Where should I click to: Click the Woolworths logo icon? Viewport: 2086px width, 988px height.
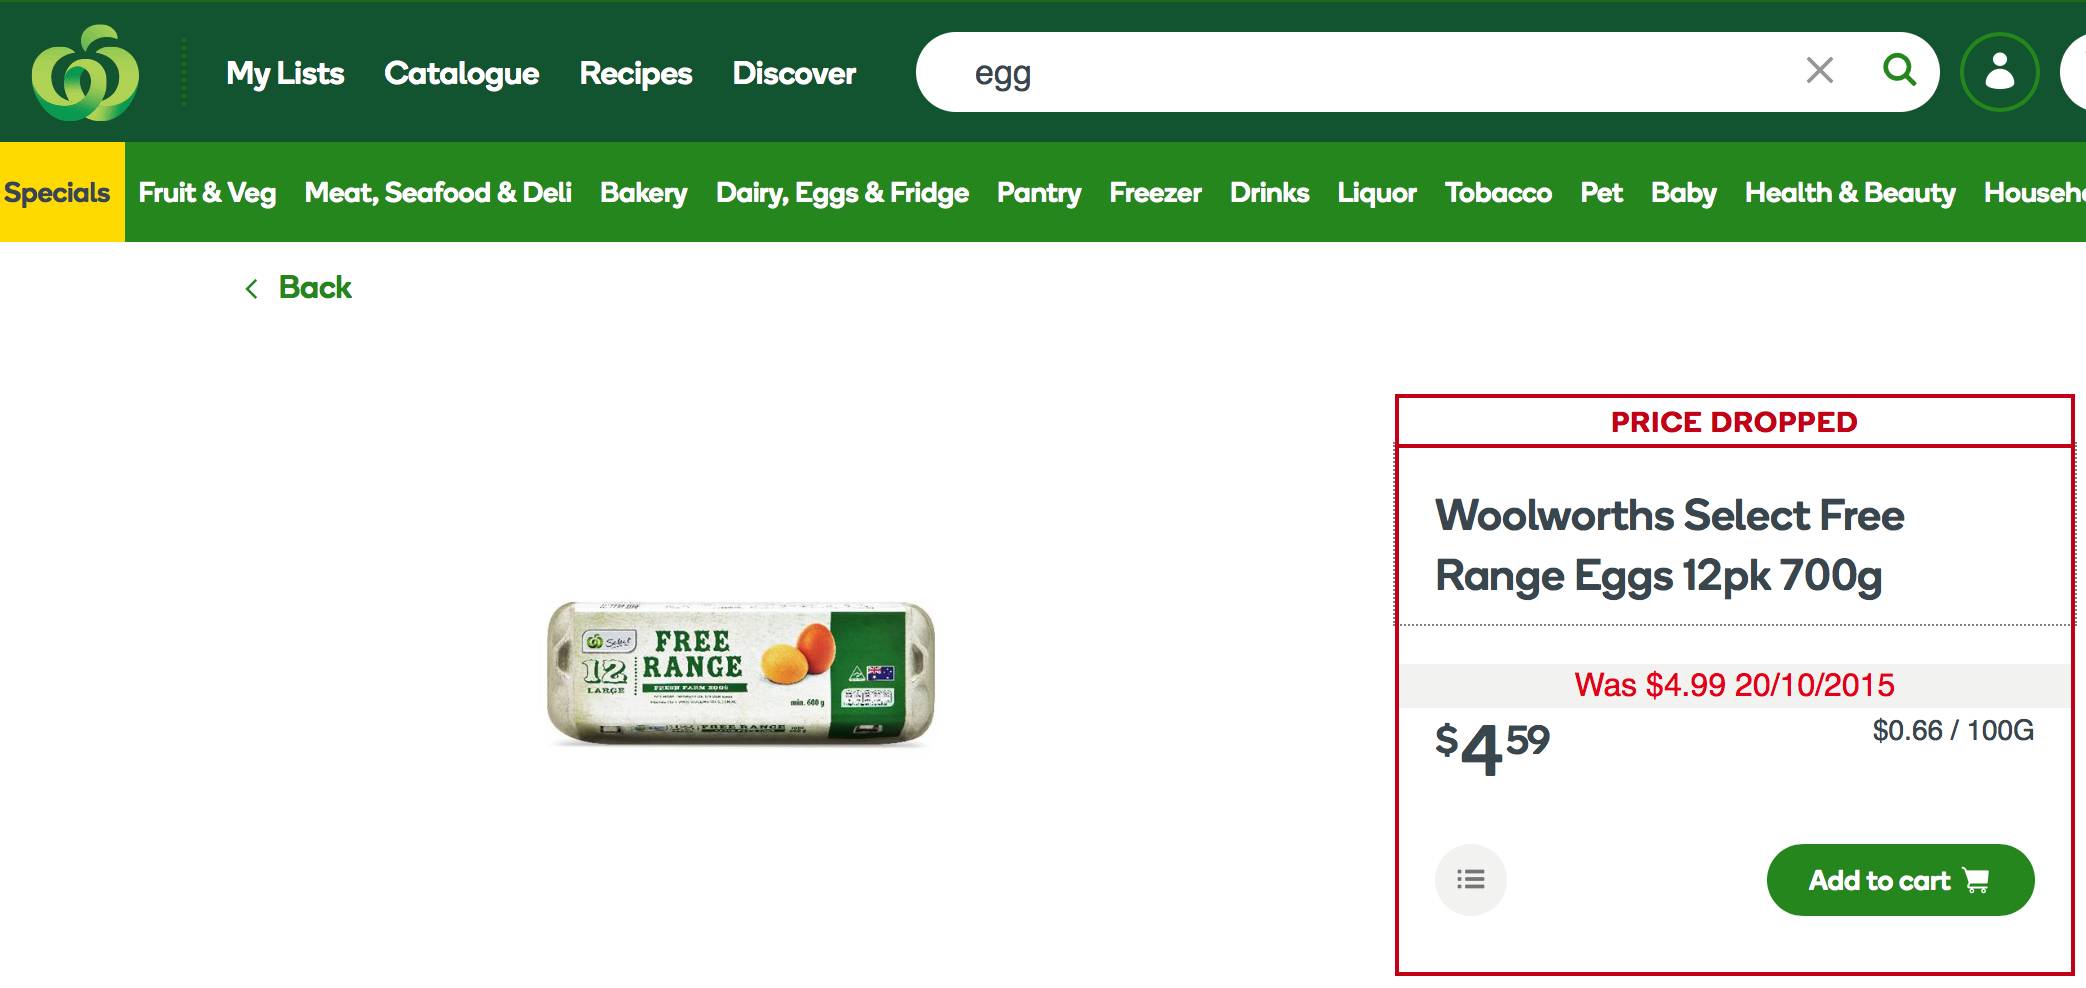(x=85, y=73)
